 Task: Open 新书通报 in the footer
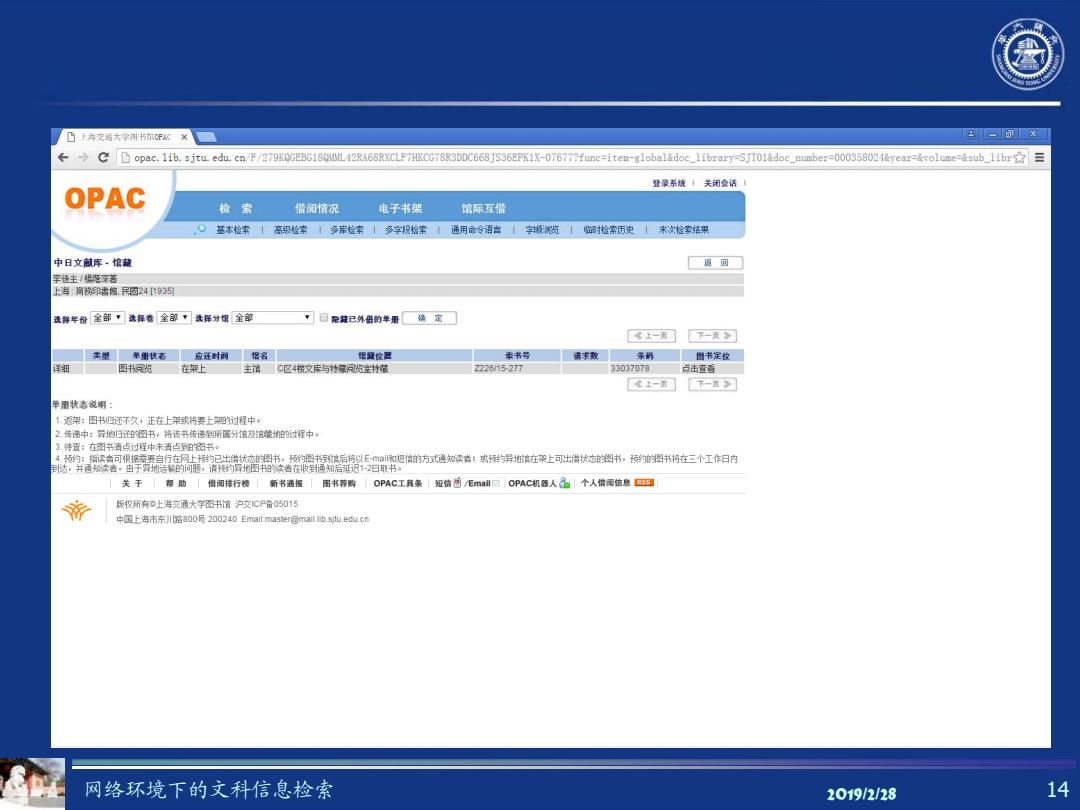286,484
